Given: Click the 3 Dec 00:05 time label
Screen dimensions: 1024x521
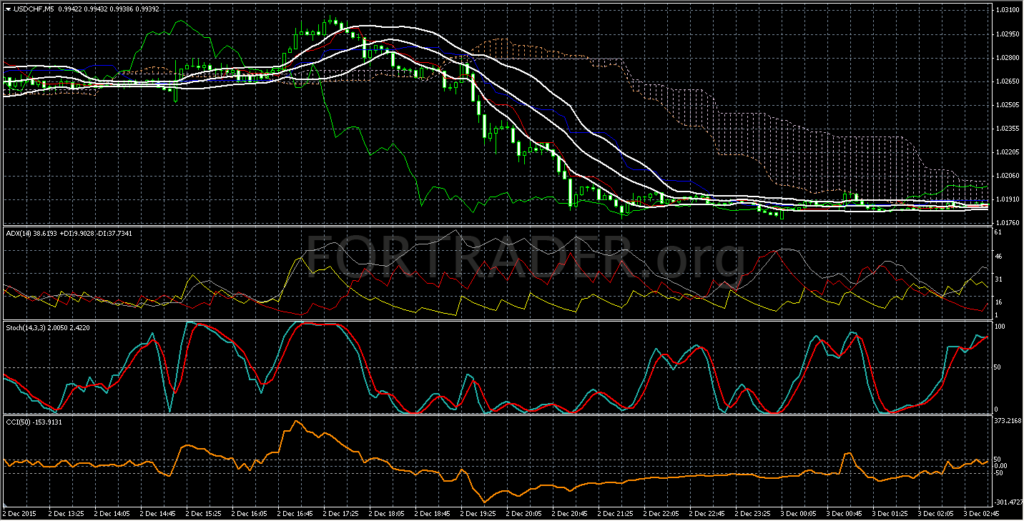Looking at the screenshot, I should pyautogui.click(x=800, y=514).
